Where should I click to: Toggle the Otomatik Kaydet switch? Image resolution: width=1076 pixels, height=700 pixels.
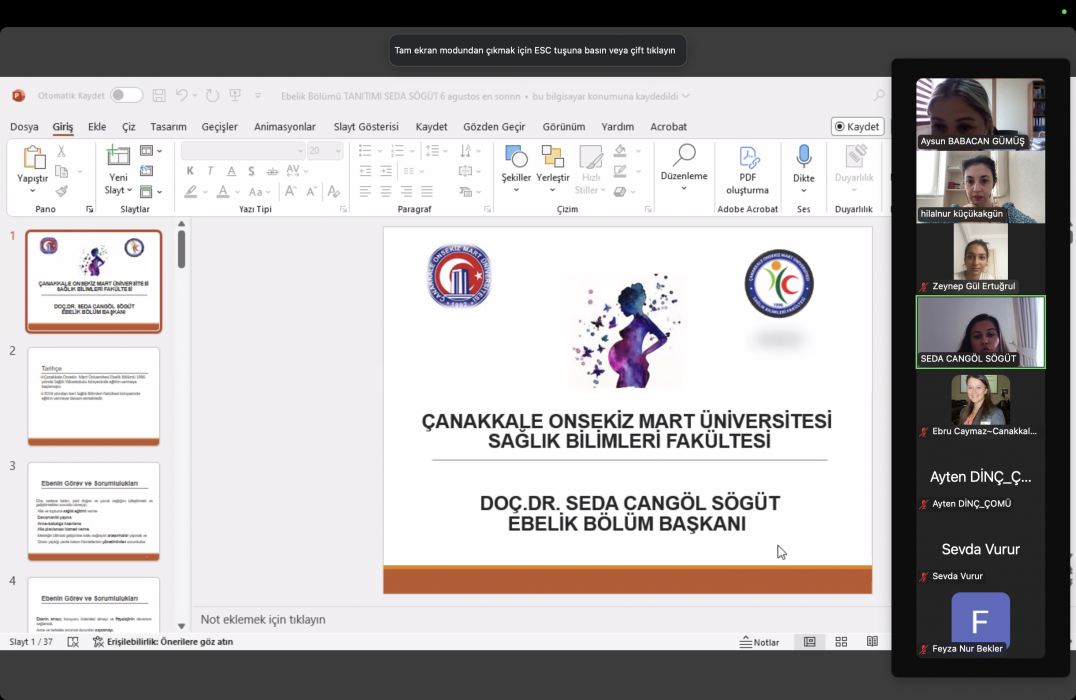pos(126,95)
